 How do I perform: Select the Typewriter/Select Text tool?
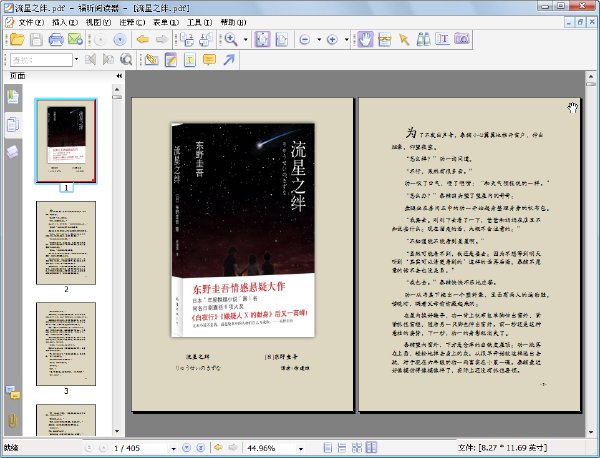[x=385, y=39]
